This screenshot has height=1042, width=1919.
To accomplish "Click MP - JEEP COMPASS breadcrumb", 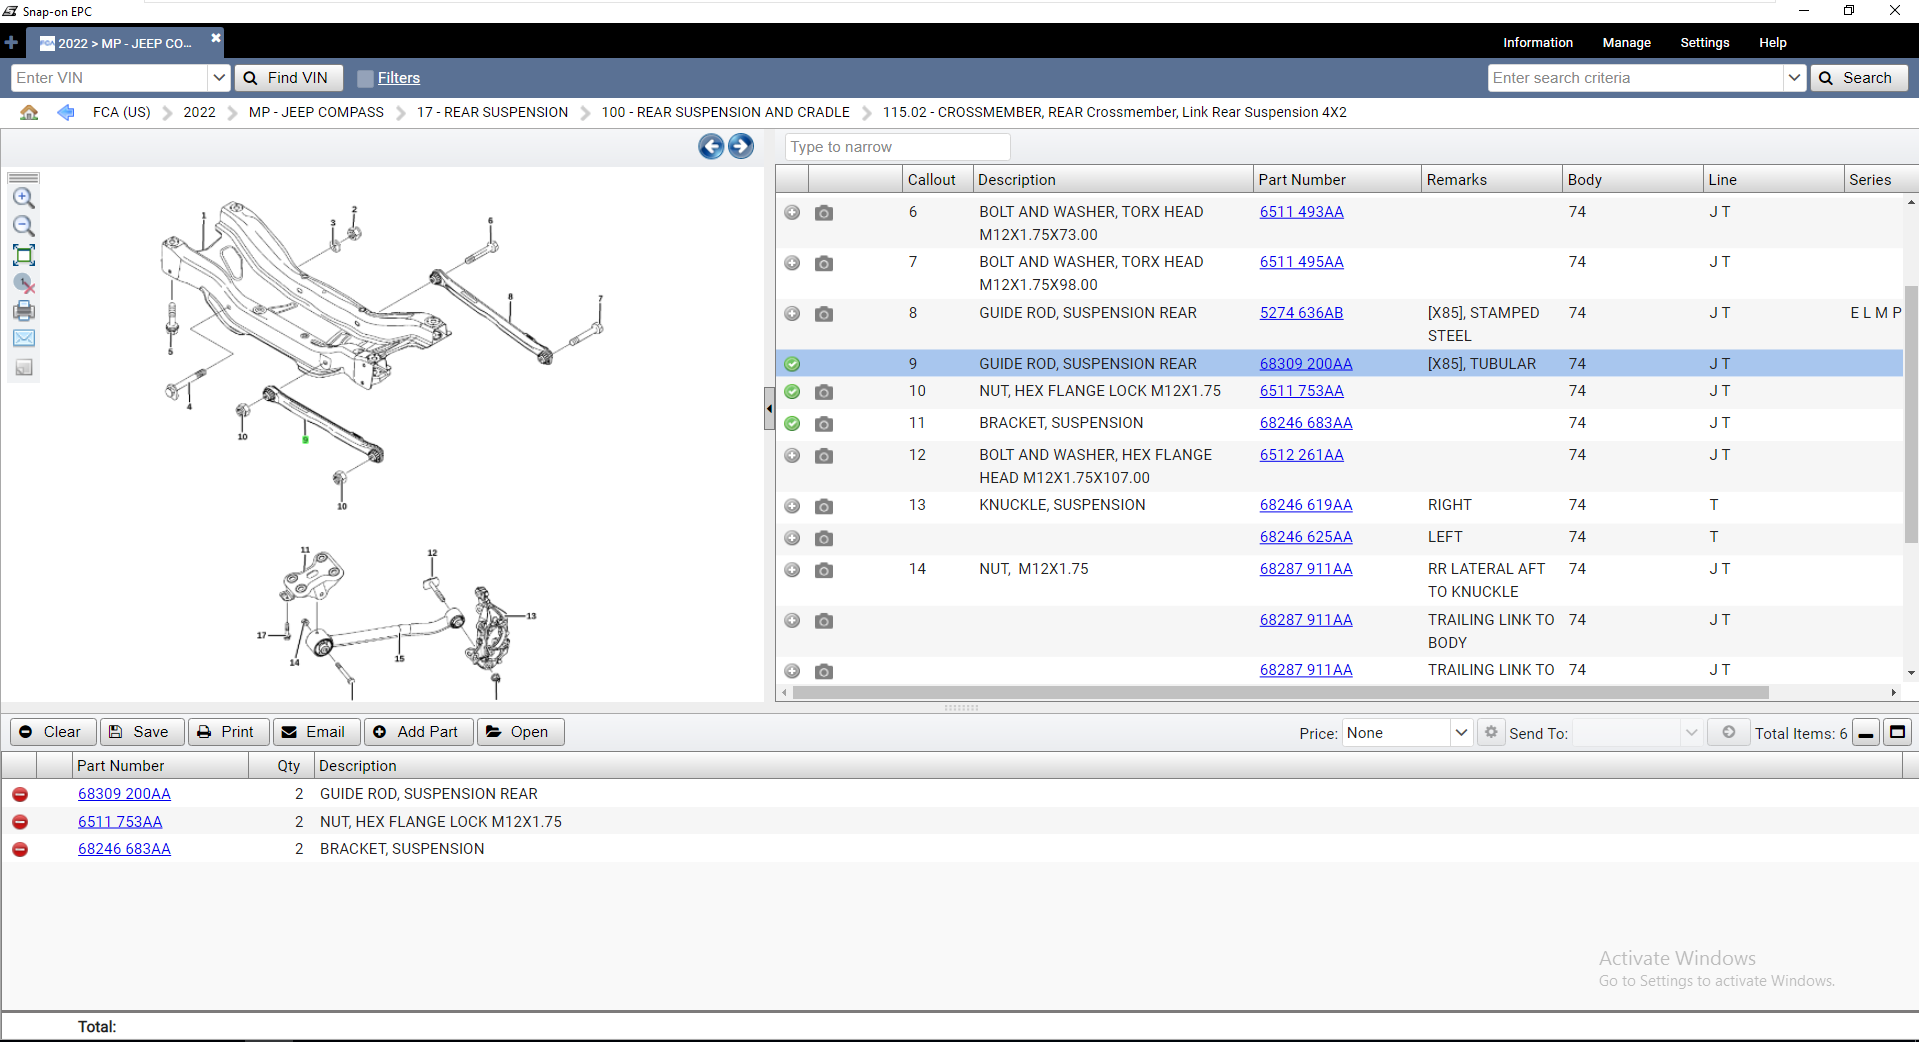I will (x=316, y=112).
